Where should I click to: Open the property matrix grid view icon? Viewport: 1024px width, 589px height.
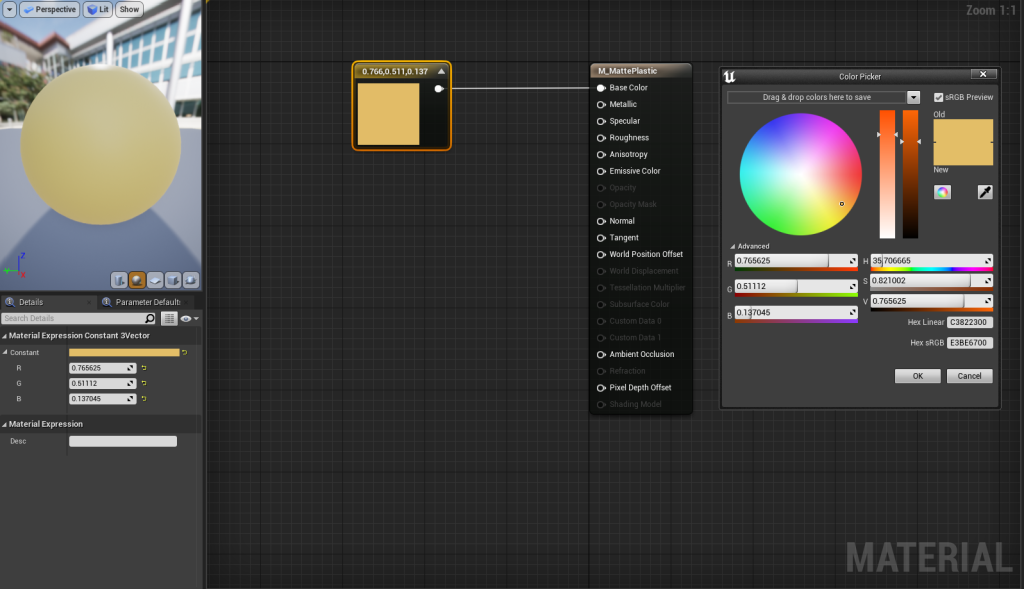(x=169, y=318)
